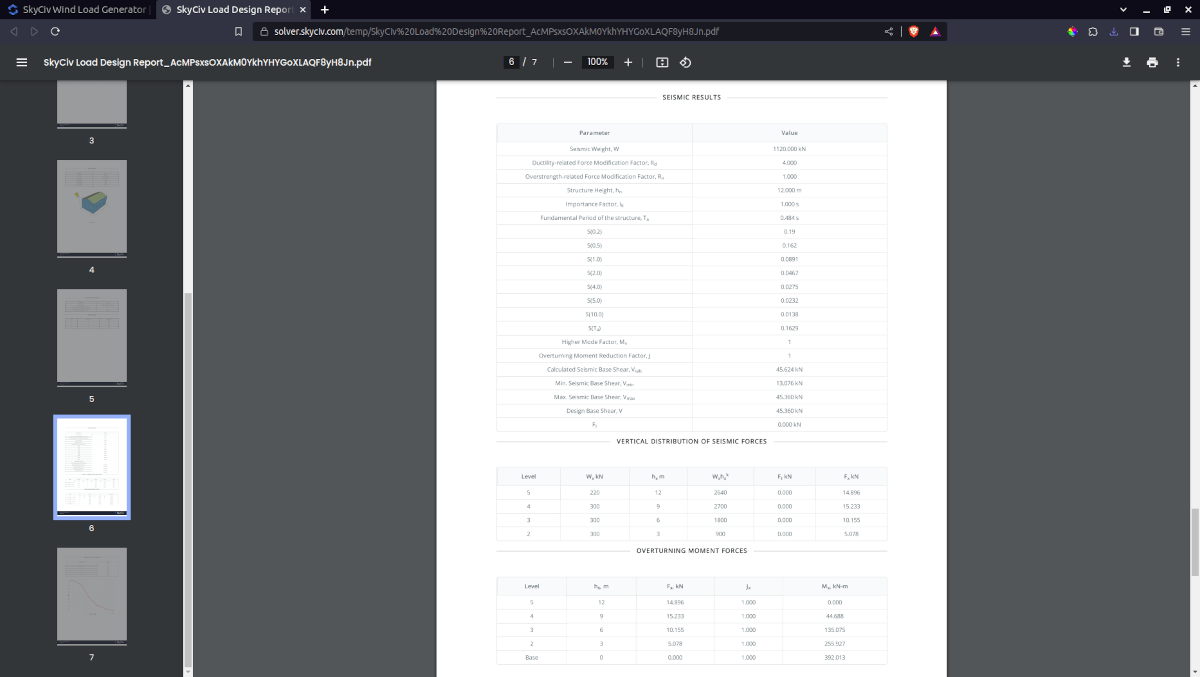The width and height of the screenshot is (1200, 677).
Task: Toggle the ad blocker shield in address bar
Action: [913, 31]
